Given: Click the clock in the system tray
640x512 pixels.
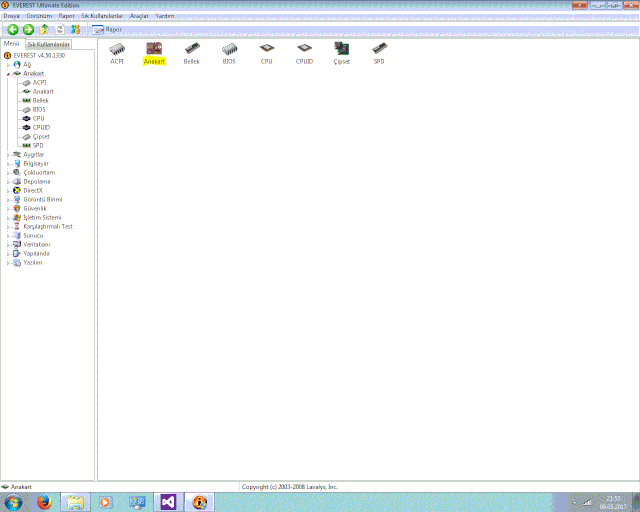Looking at the screenshot, I should pos(613,502).
